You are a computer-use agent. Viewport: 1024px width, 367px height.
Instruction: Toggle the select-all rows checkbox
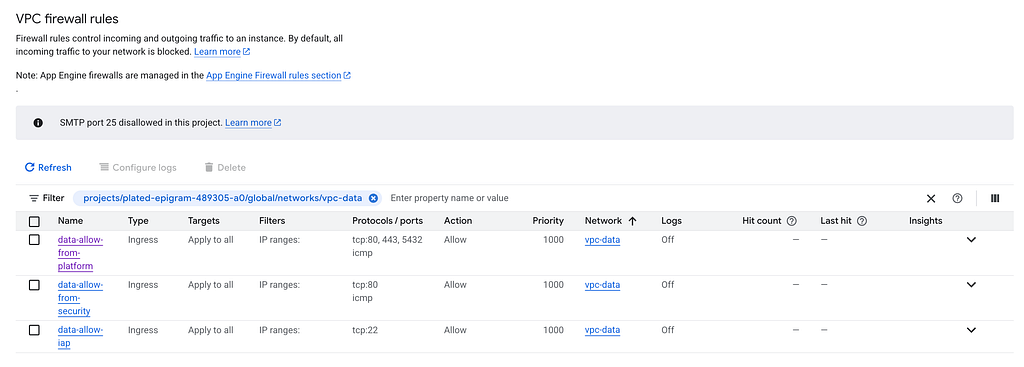pos(34,221)
